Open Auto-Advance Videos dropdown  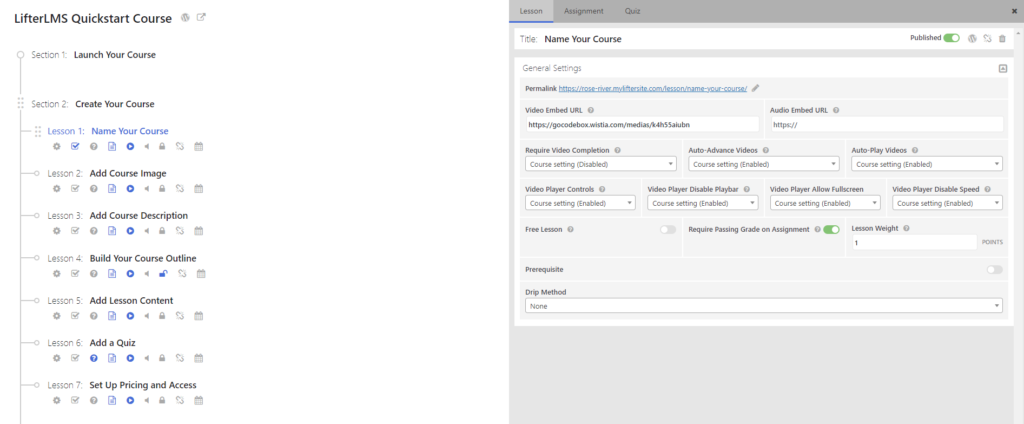[764, 164]
